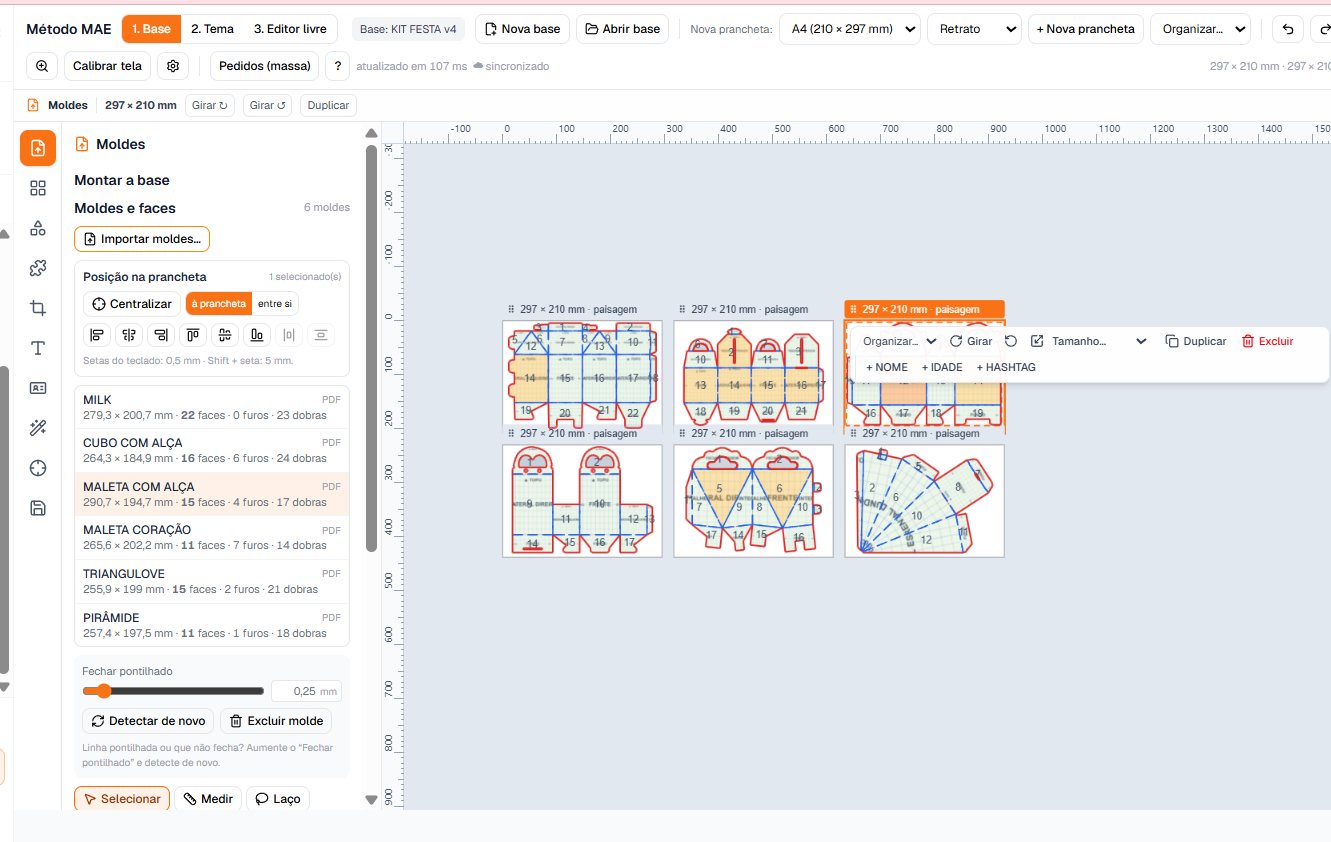The width and height of the screenshot is (1331, 842).
Task: Switch alignment mode to 'à prancheta'
Action: [x=218, y=304]
